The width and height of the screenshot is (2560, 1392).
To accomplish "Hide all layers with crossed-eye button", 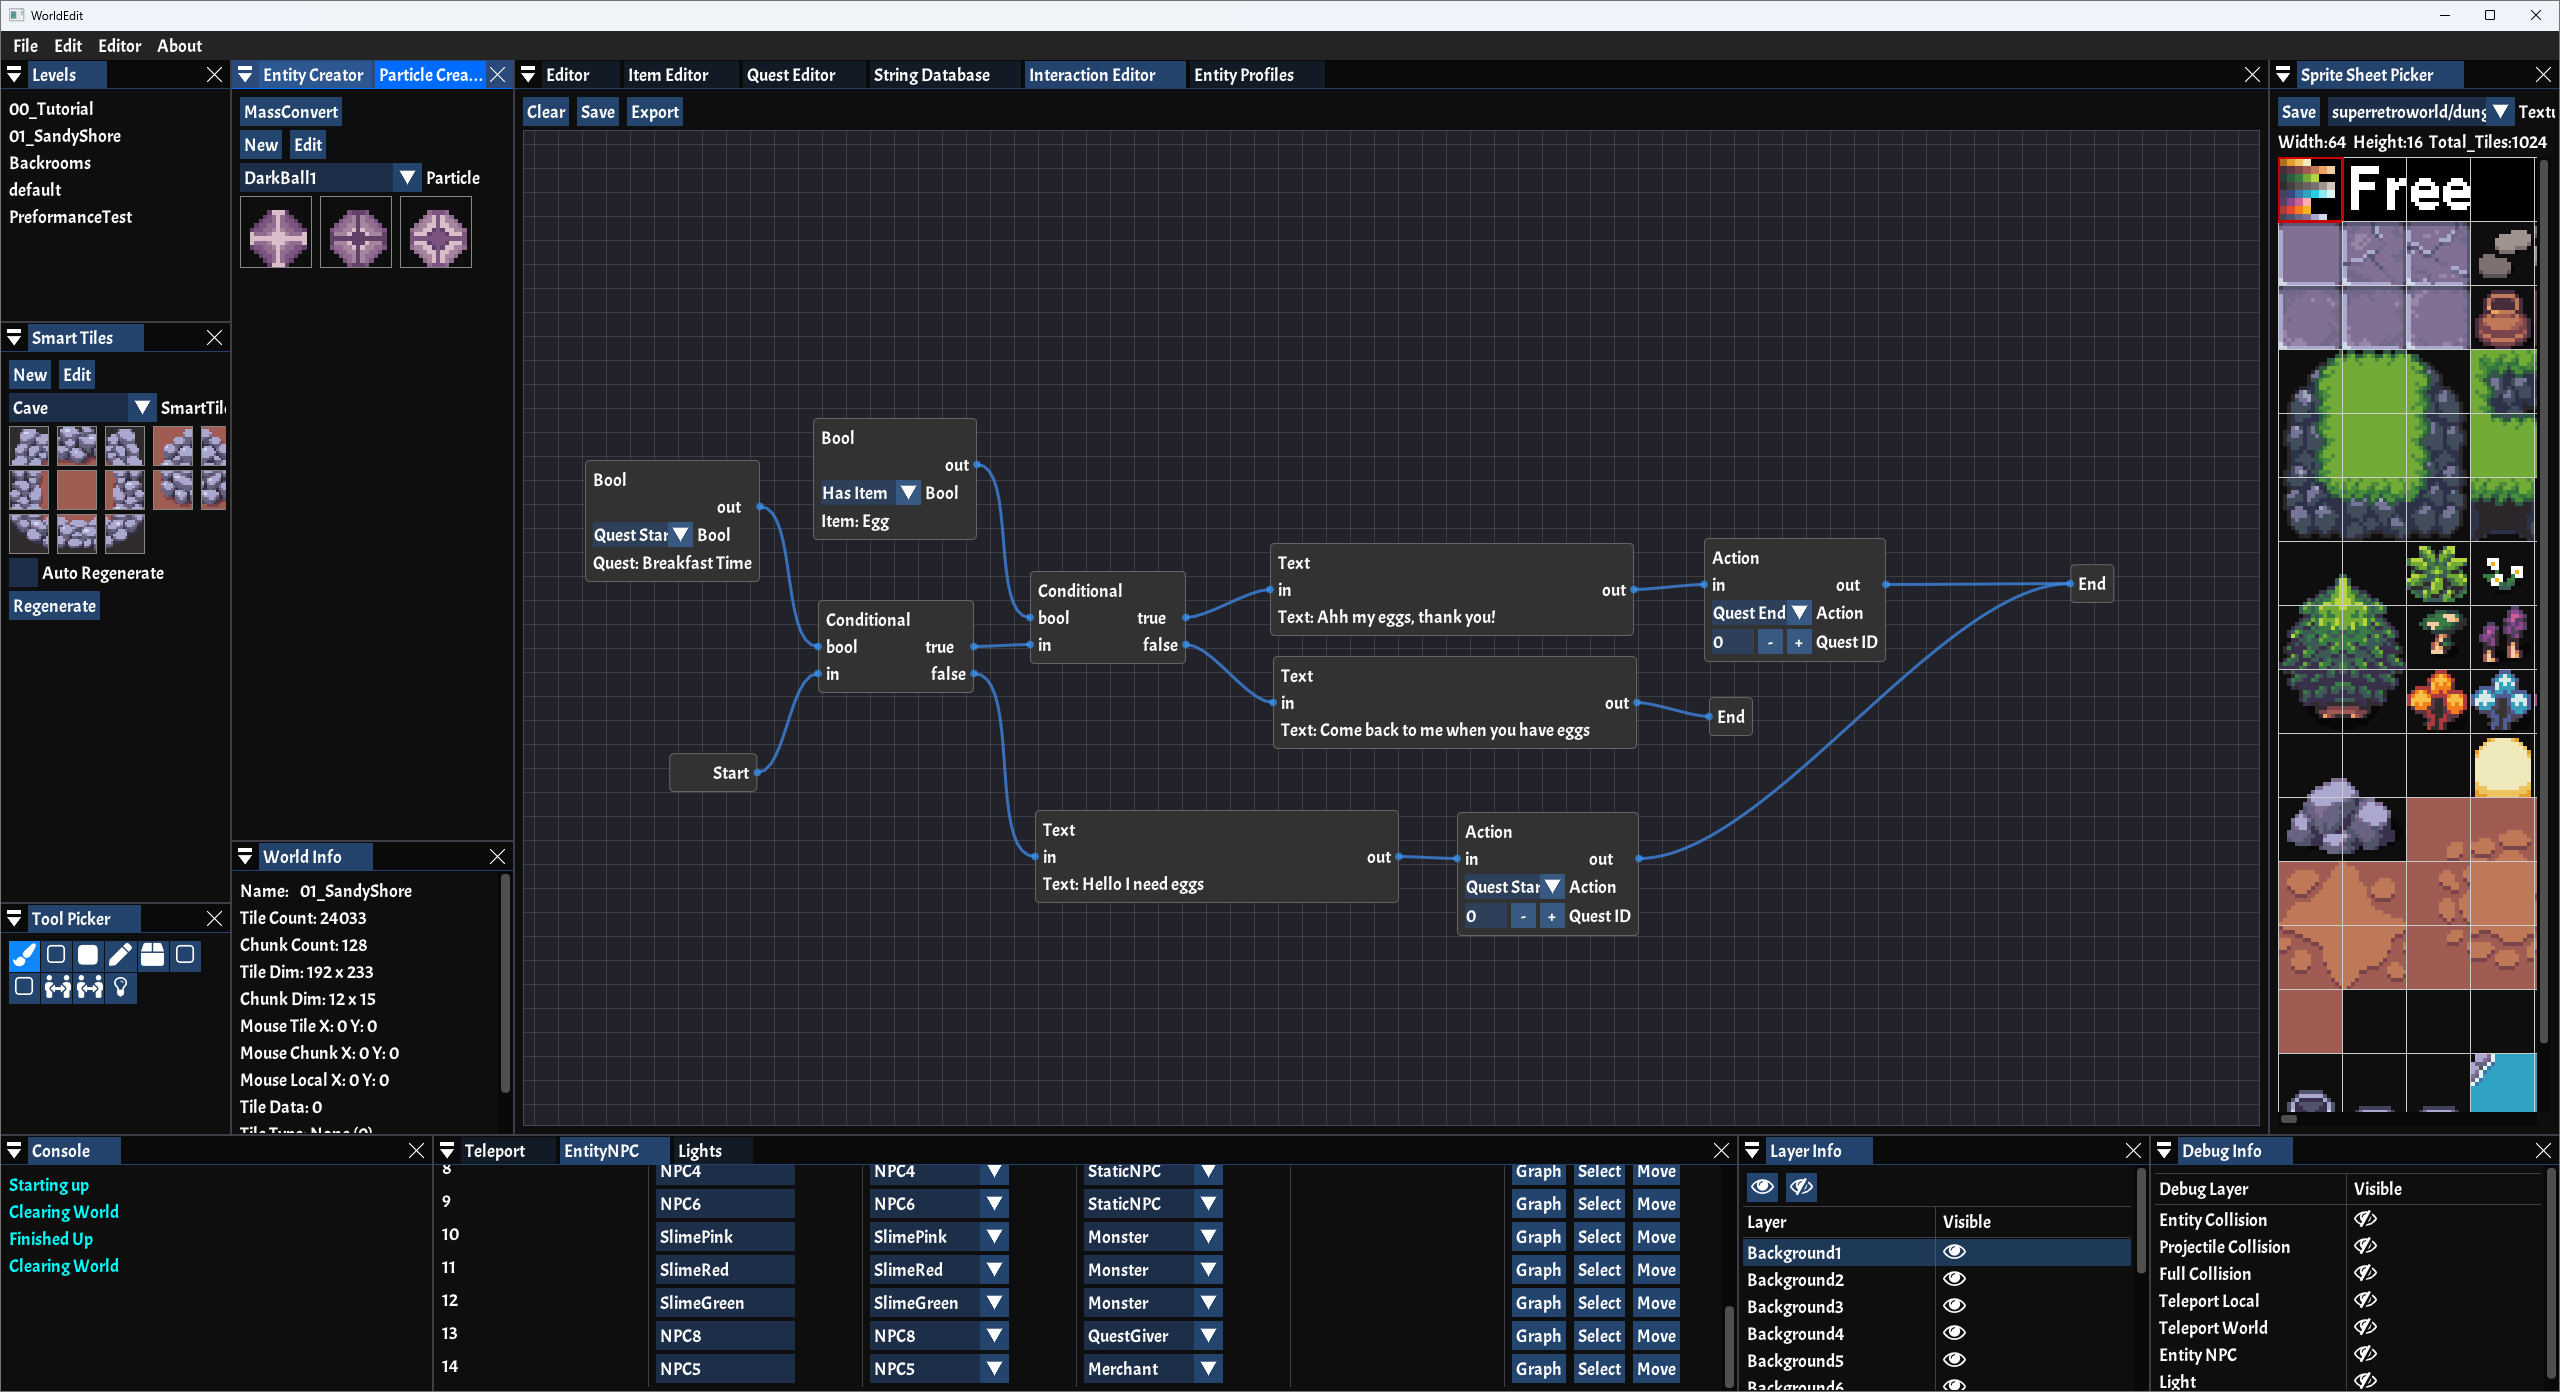I will click(x=1801, y=1187).
